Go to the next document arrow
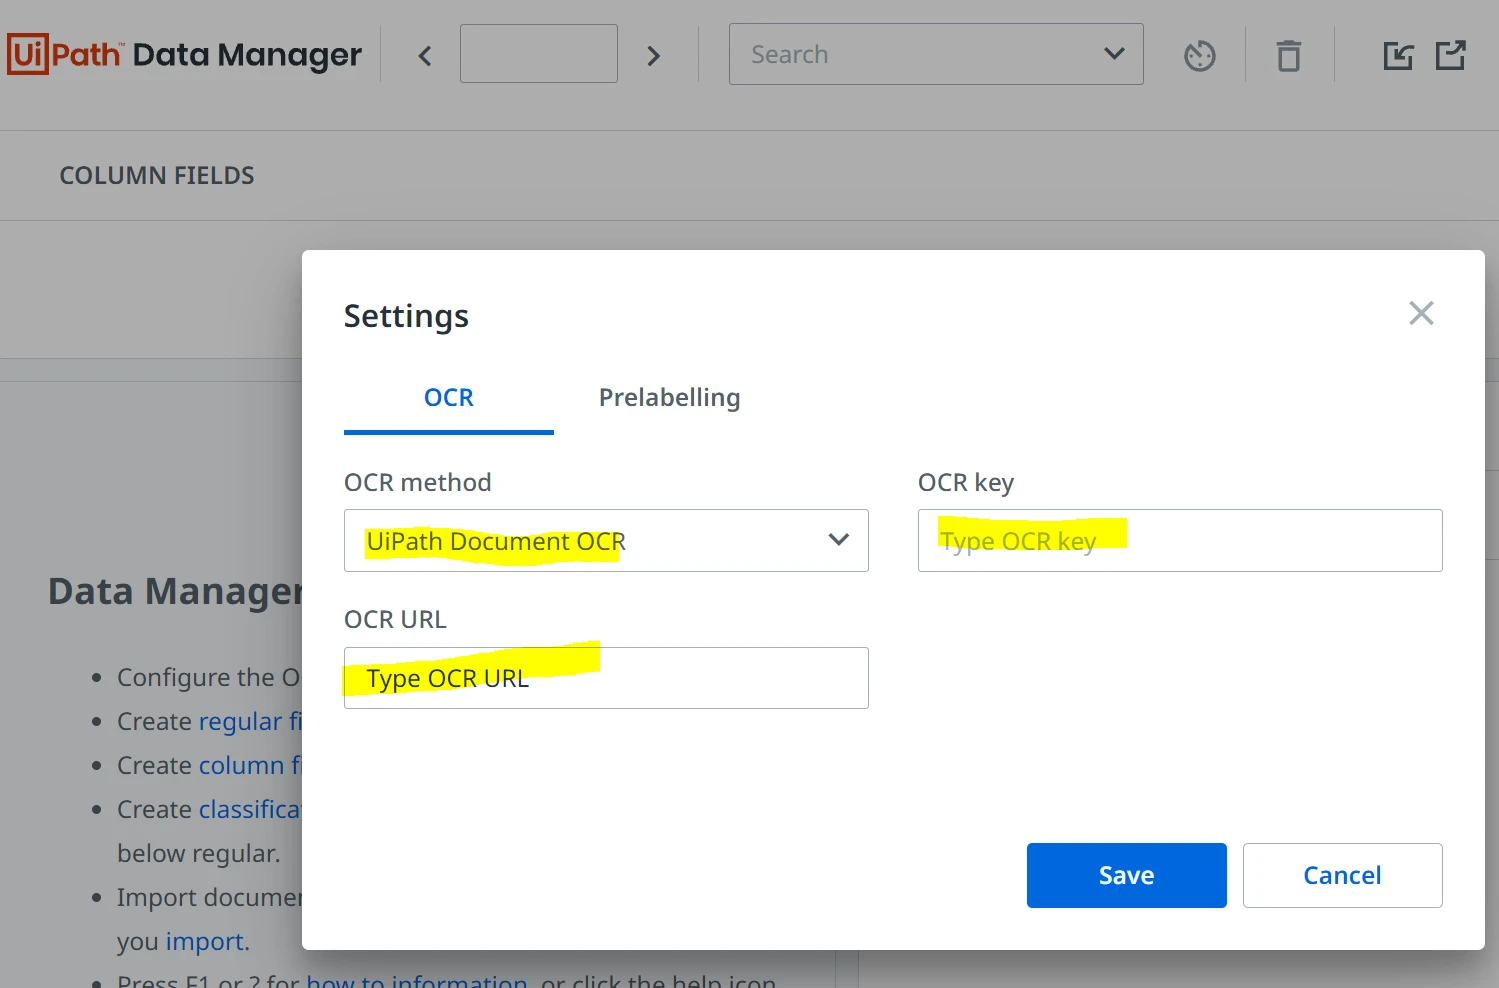 tap(653, 55)
